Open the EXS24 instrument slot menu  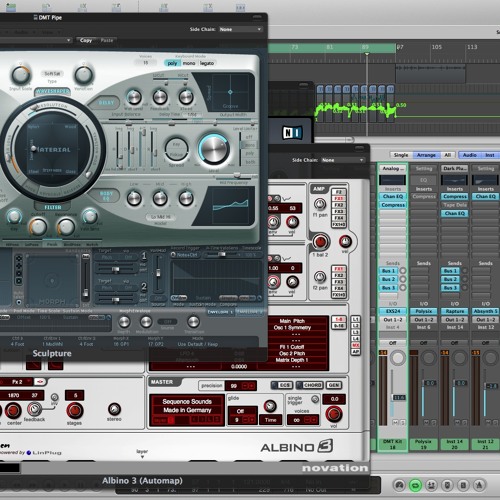[x=393, y=311]
